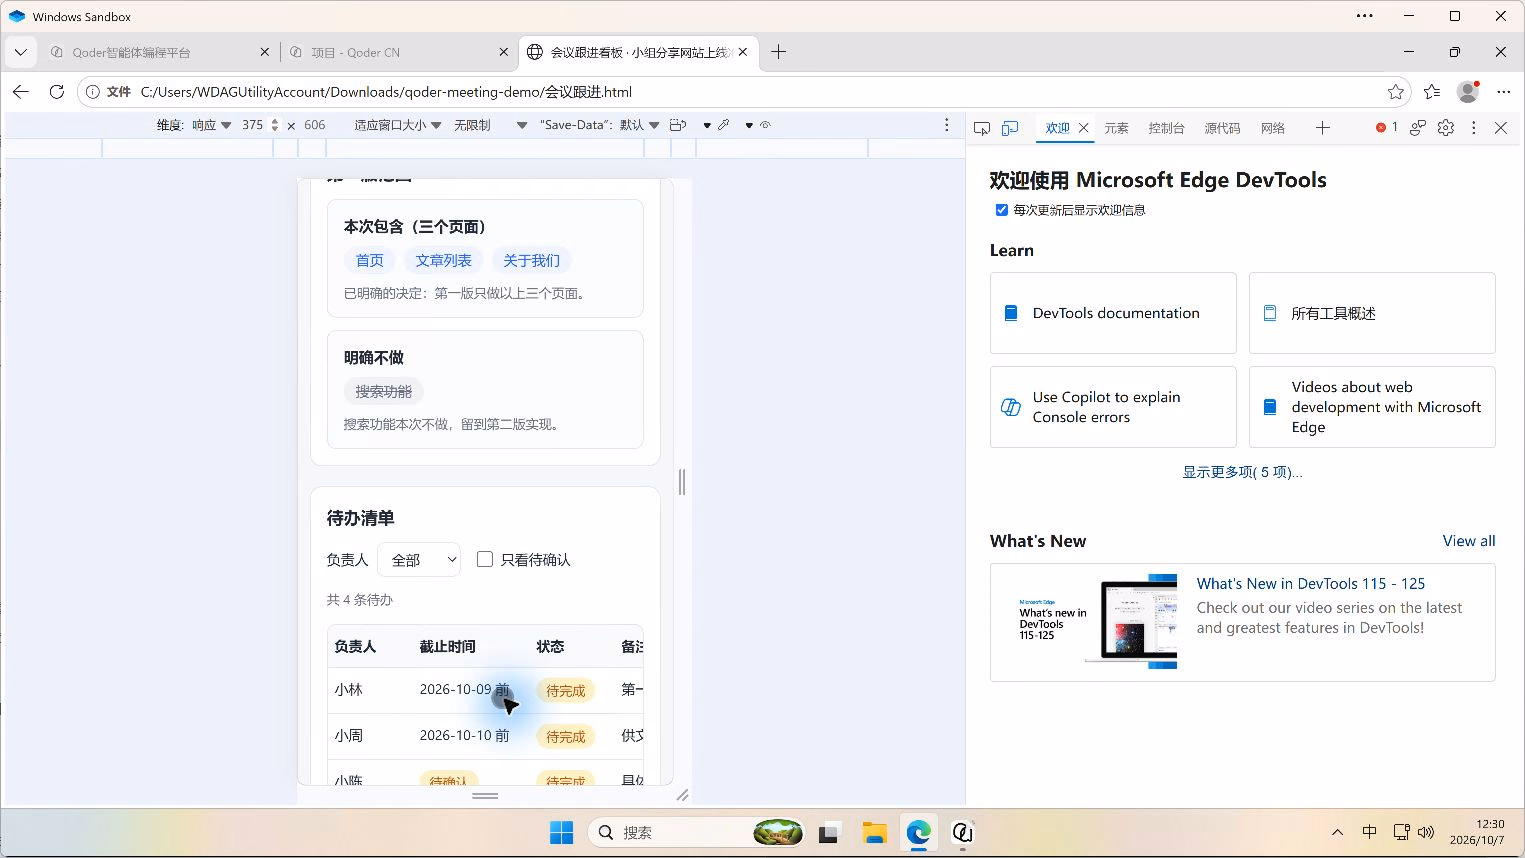Open DevTools settings gear
The height and width of the screenshot is (858, 1525).
coord(1446,128)
